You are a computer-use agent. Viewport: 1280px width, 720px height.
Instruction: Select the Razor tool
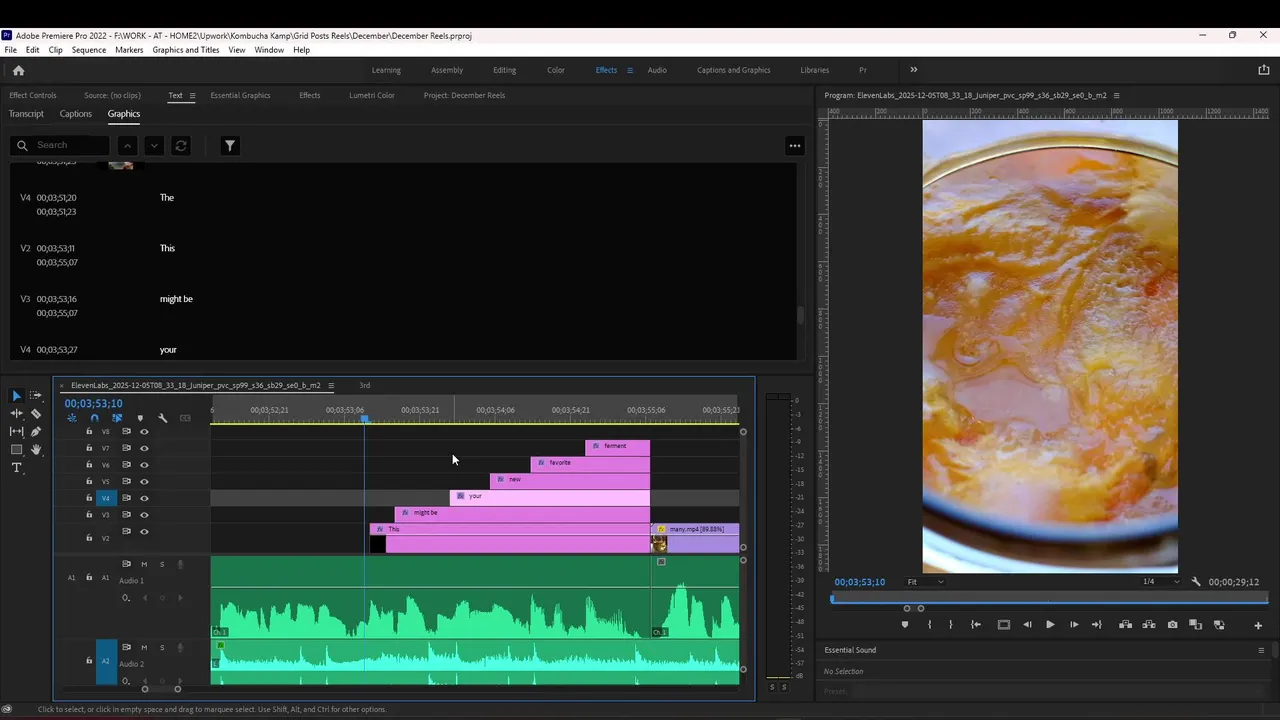click(x=36, y=414)
